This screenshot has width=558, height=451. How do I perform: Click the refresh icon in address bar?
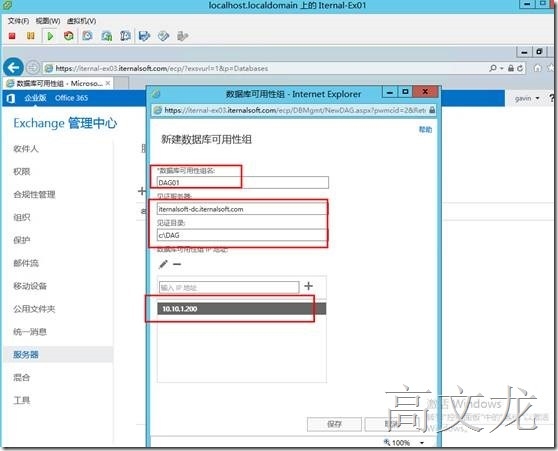[x=520, y=68]
